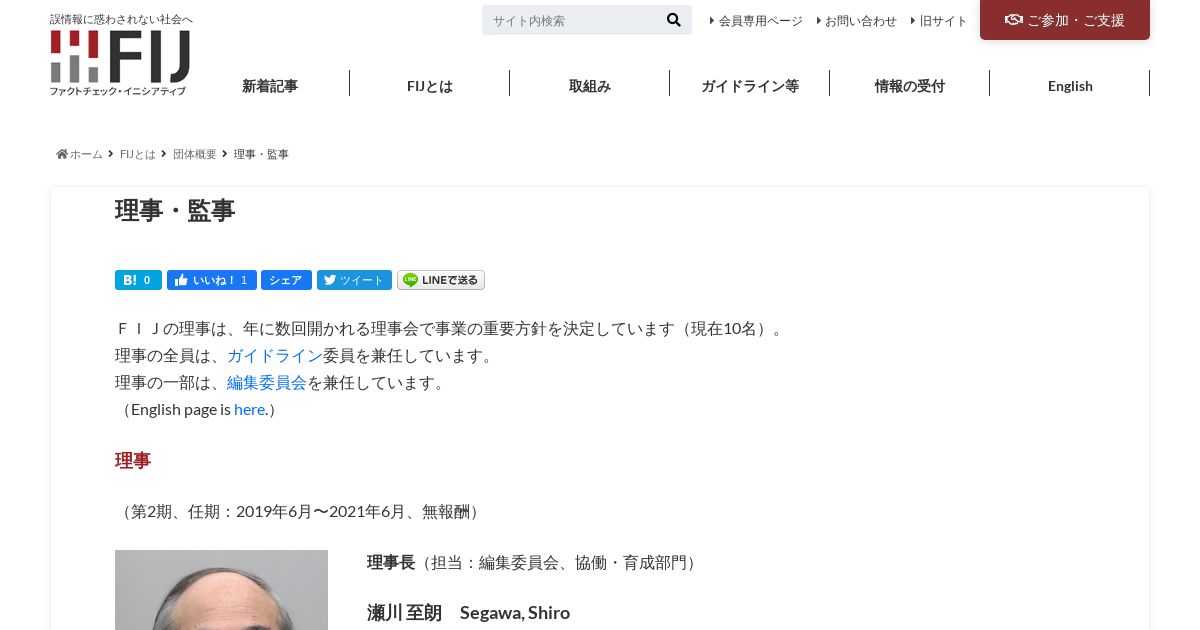Click the ご参加・ご支援 button
1200x630 pixels.
[x=1065, y=20]
